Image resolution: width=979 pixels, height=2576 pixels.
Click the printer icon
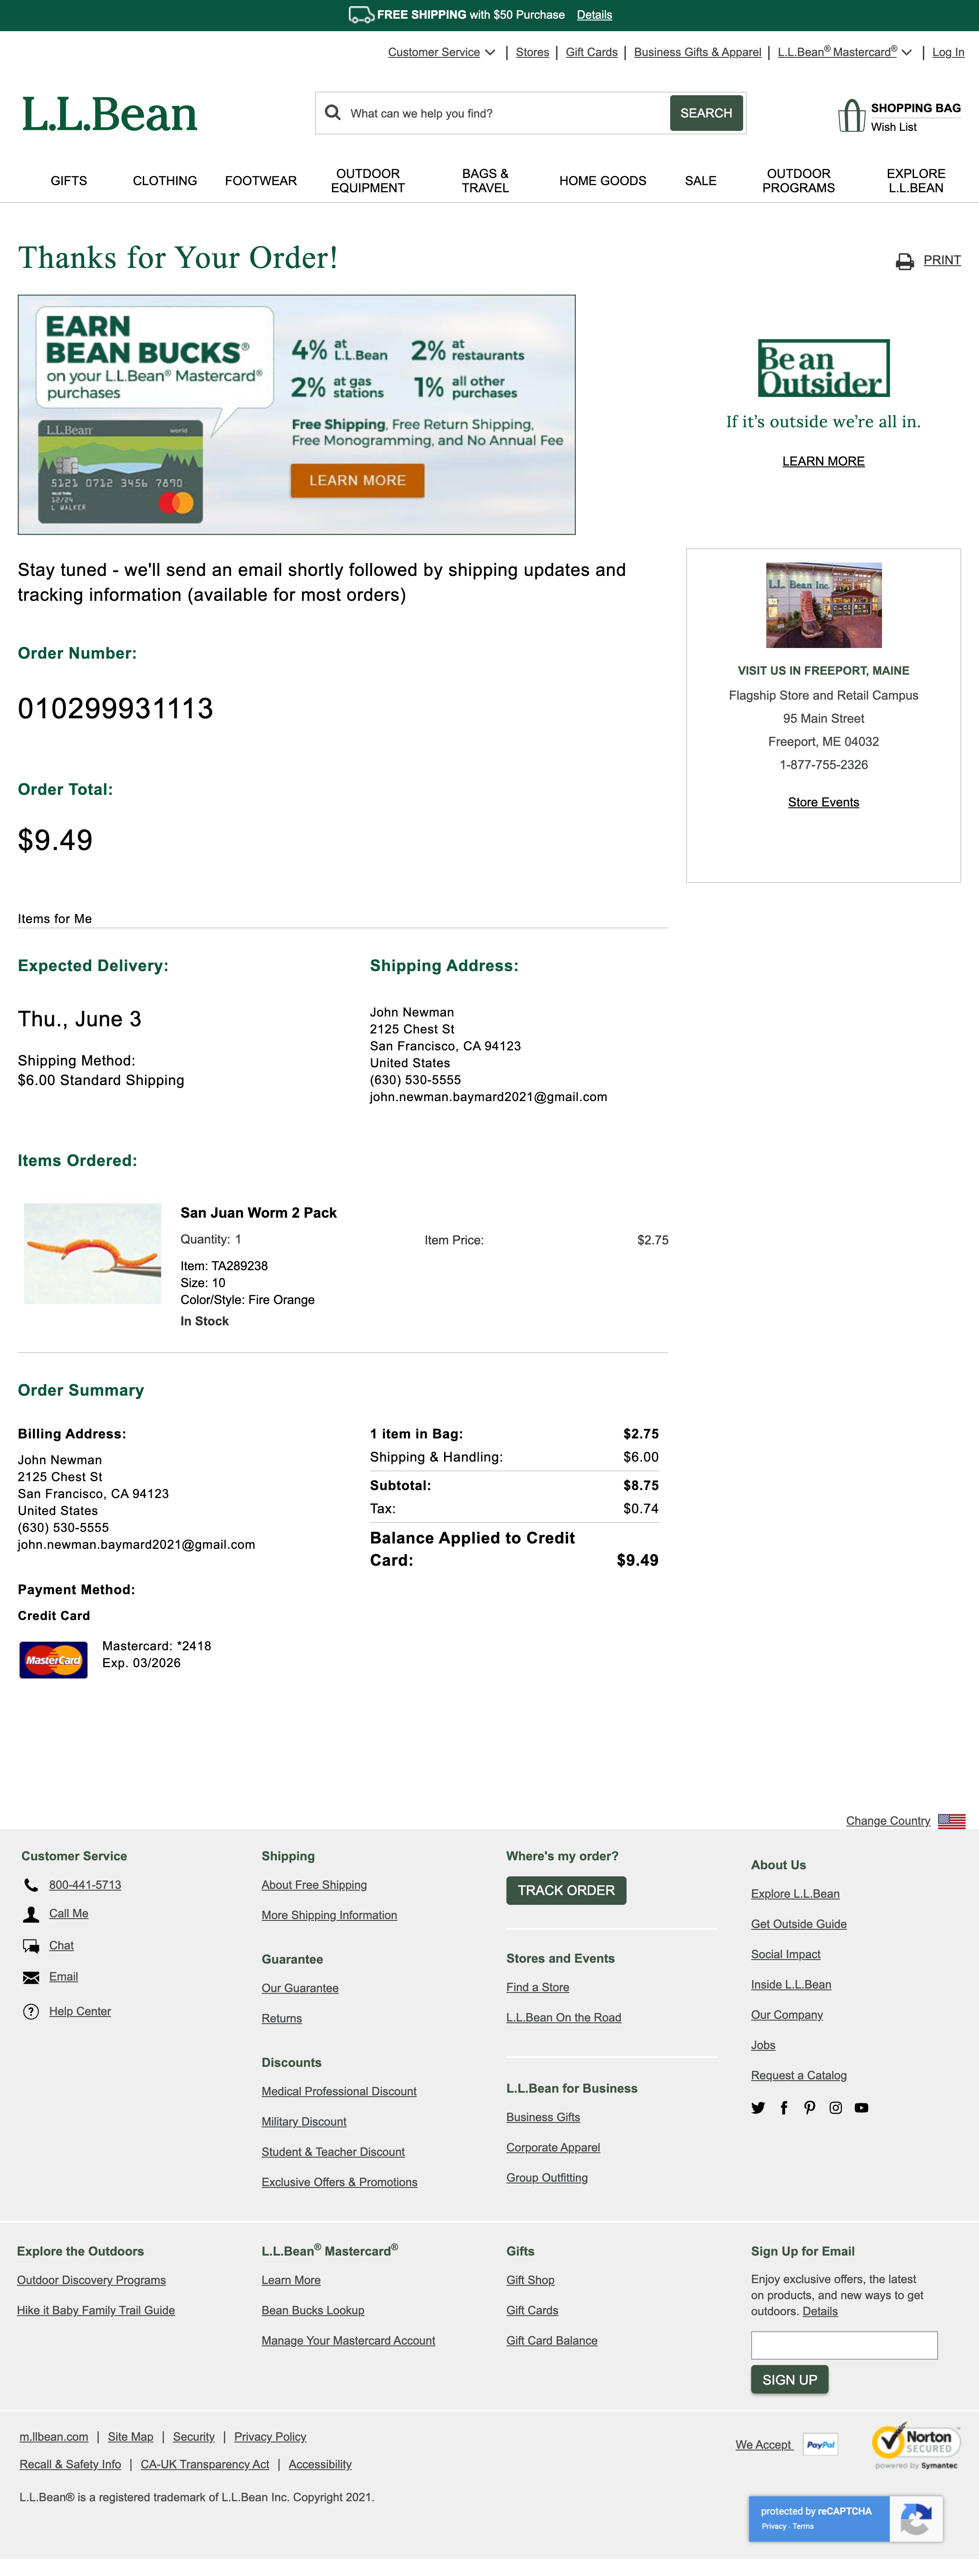coord(904,262)
